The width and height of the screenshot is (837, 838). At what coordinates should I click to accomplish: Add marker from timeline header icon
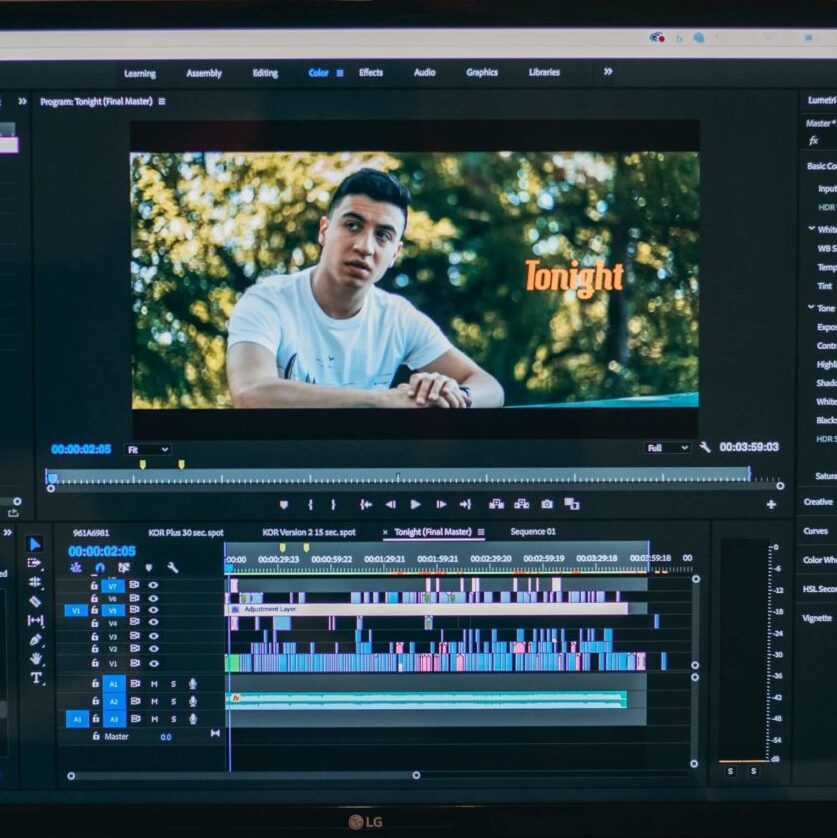click(149, 568)
